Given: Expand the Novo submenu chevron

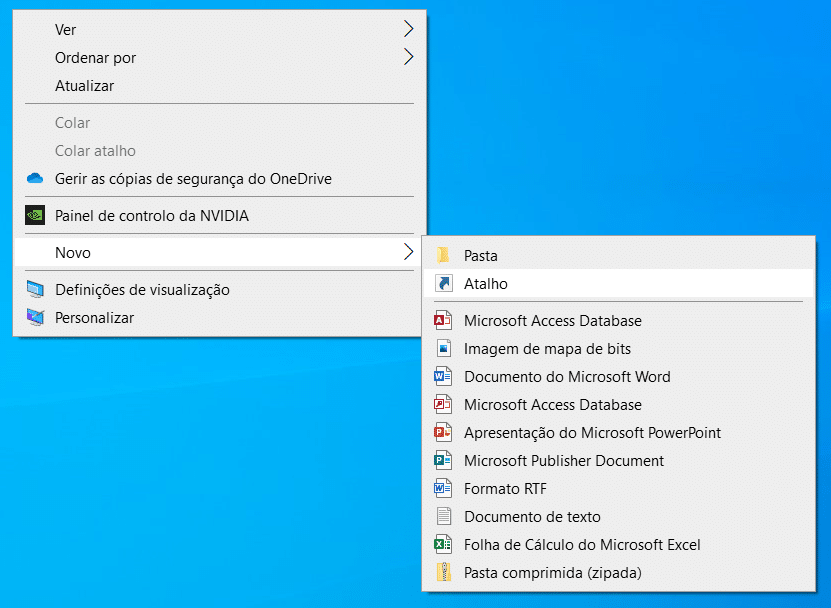Looking at the screenshot, I should click(x=408, y=252).
